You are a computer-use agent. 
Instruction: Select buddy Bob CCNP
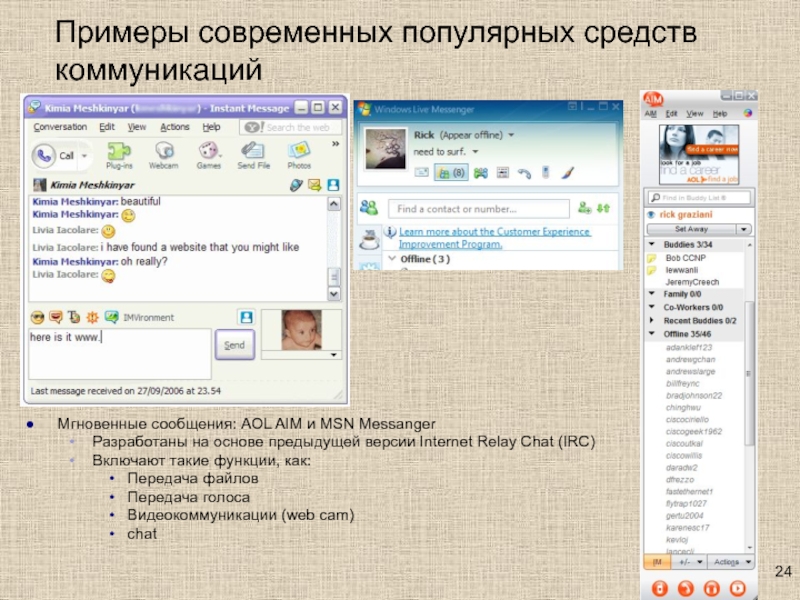685,258
